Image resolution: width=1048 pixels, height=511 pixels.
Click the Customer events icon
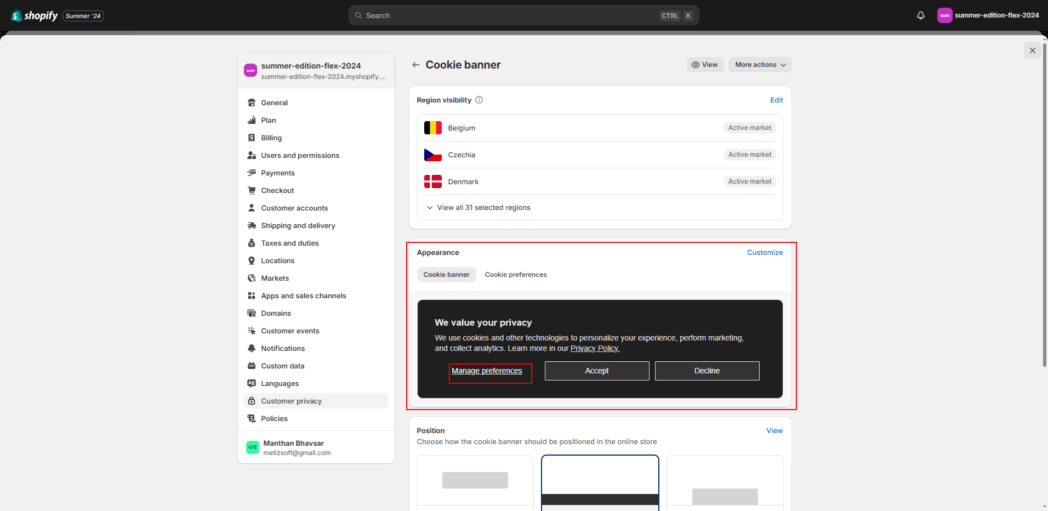point(251,331)
